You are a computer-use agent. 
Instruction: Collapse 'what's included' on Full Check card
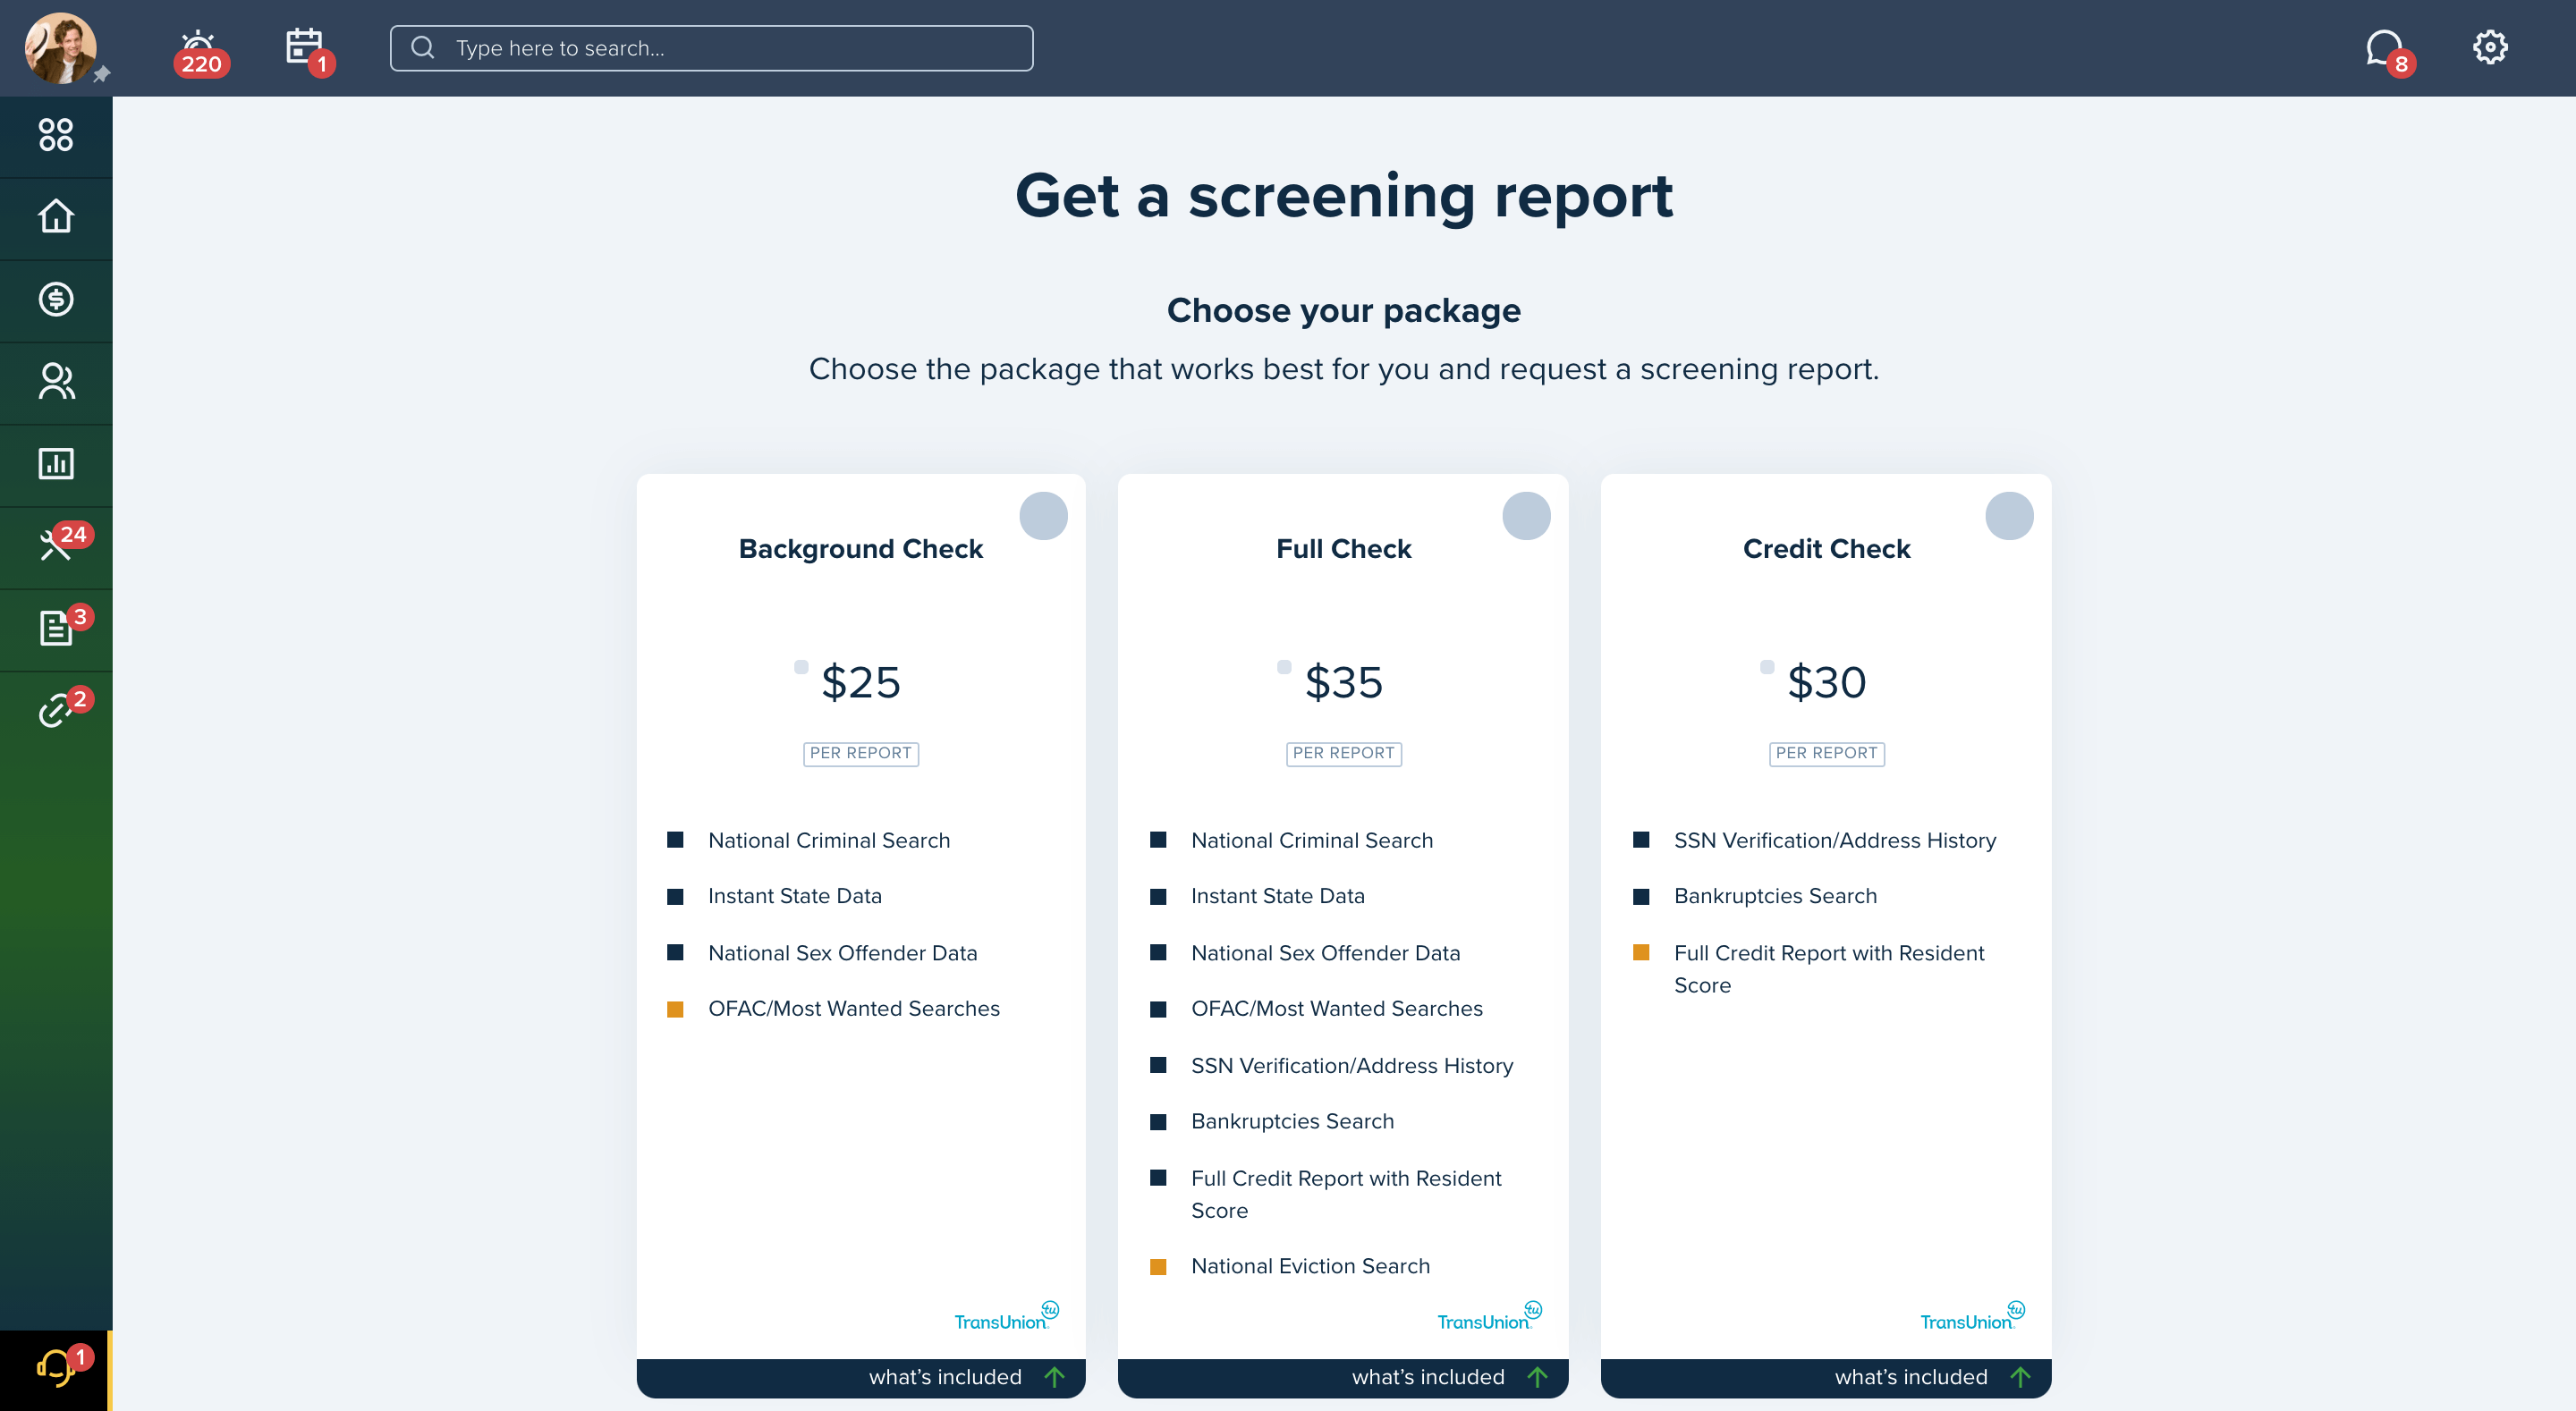pyautogui.click(x=1343, y=1377)
